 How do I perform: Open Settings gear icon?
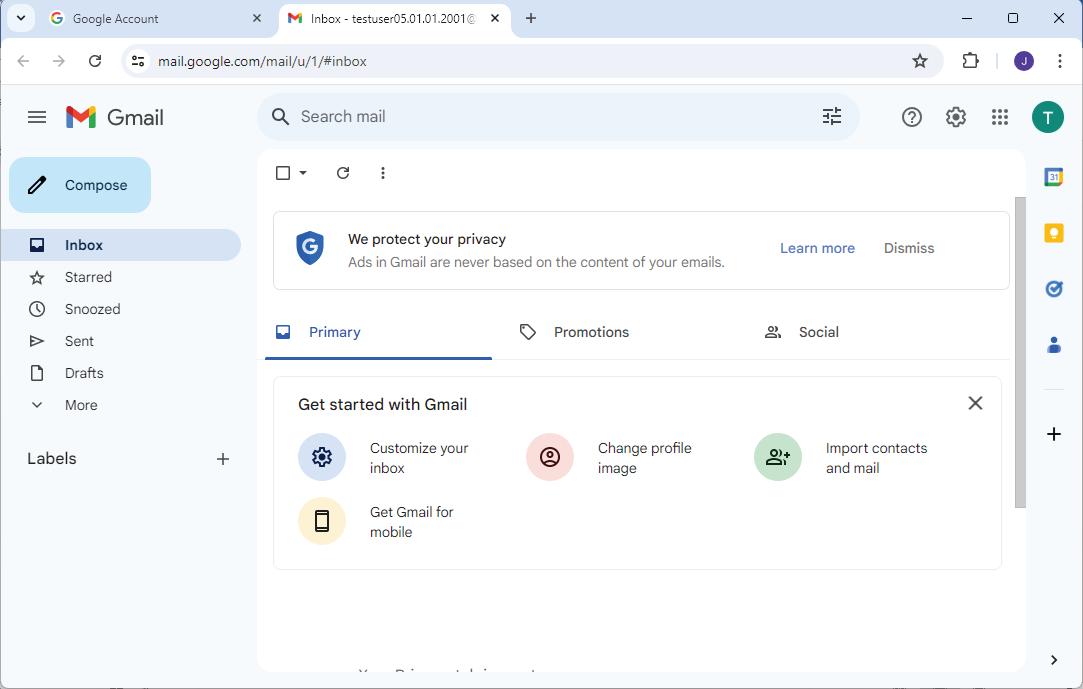pyautogui.click(x=956, y=117)
